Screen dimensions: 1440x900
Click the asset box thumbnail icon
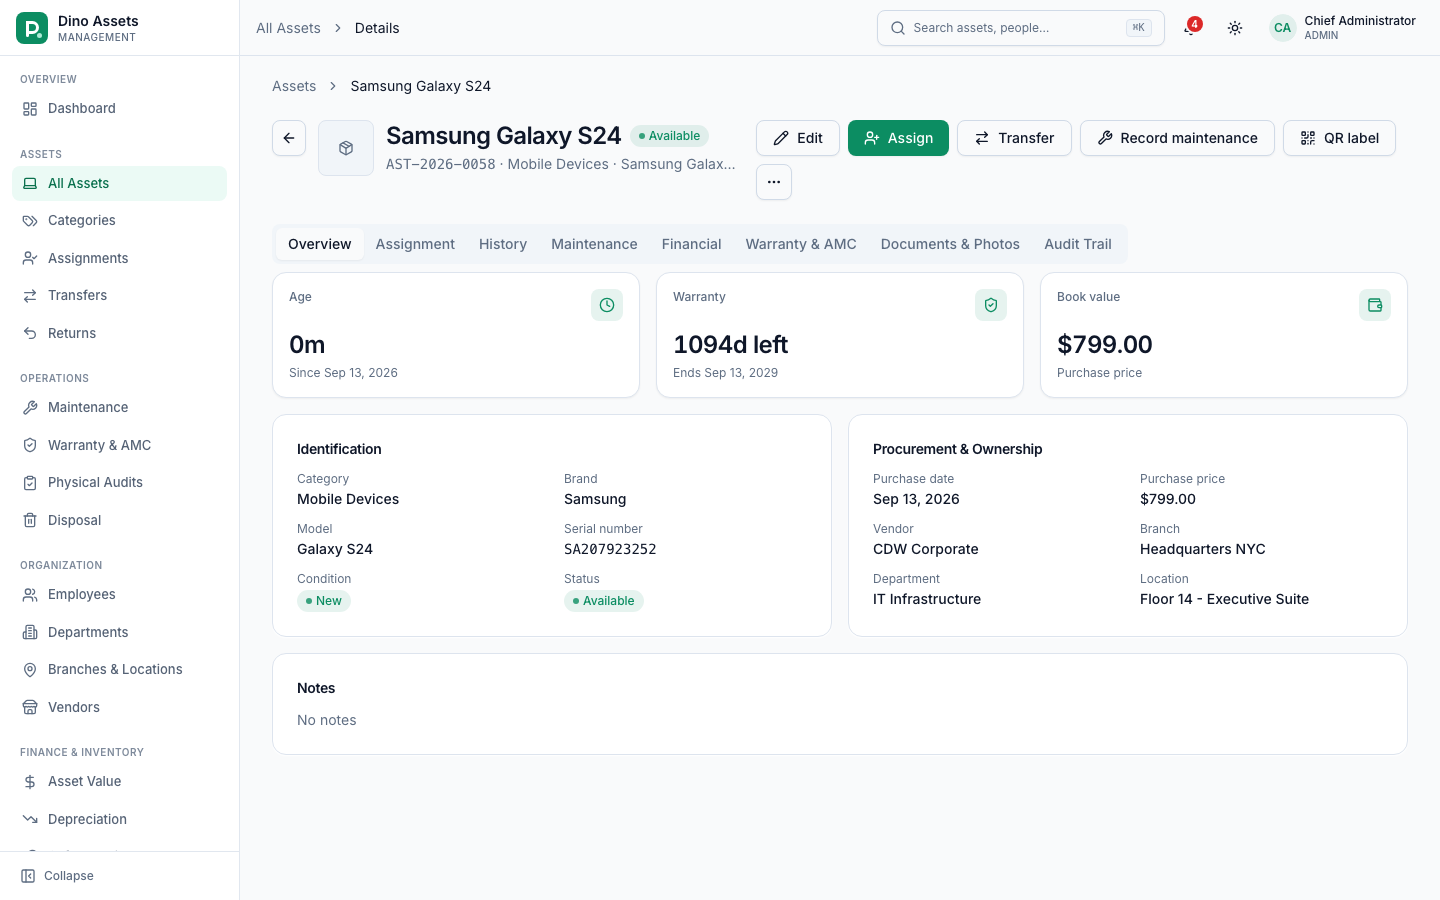[x=346, y=148]
